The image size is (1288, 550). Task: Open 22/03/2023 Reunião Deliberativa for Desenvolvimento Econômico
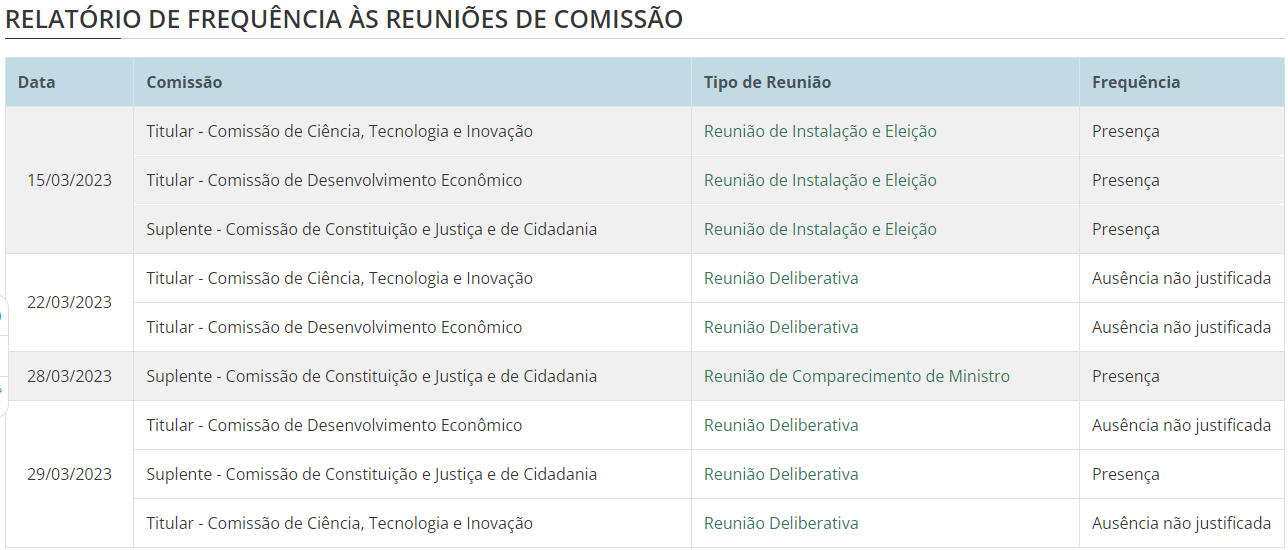(x=781, y=327)
